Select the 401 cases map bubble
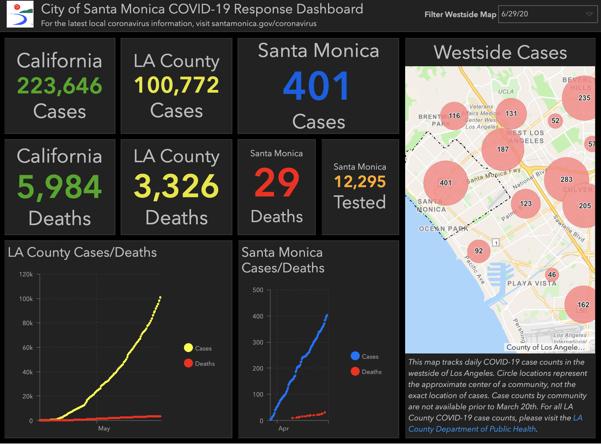This screenshot has height=445, width=601. click(445, 183)
